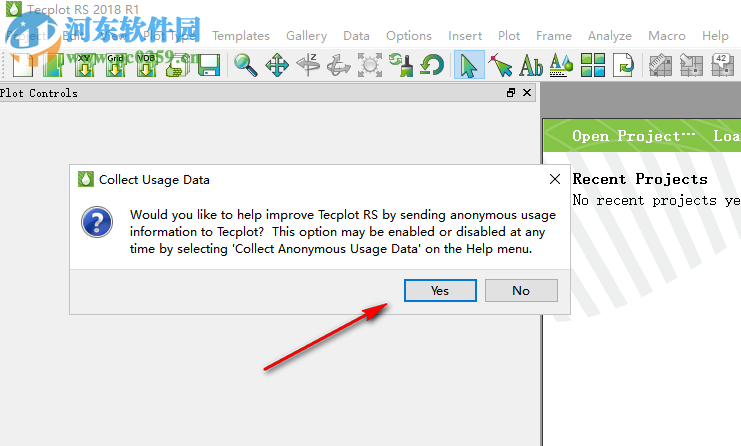Select the Ab text tool
Image resolution: width=741 pixels, height=446 pixels.
(531, 65)
